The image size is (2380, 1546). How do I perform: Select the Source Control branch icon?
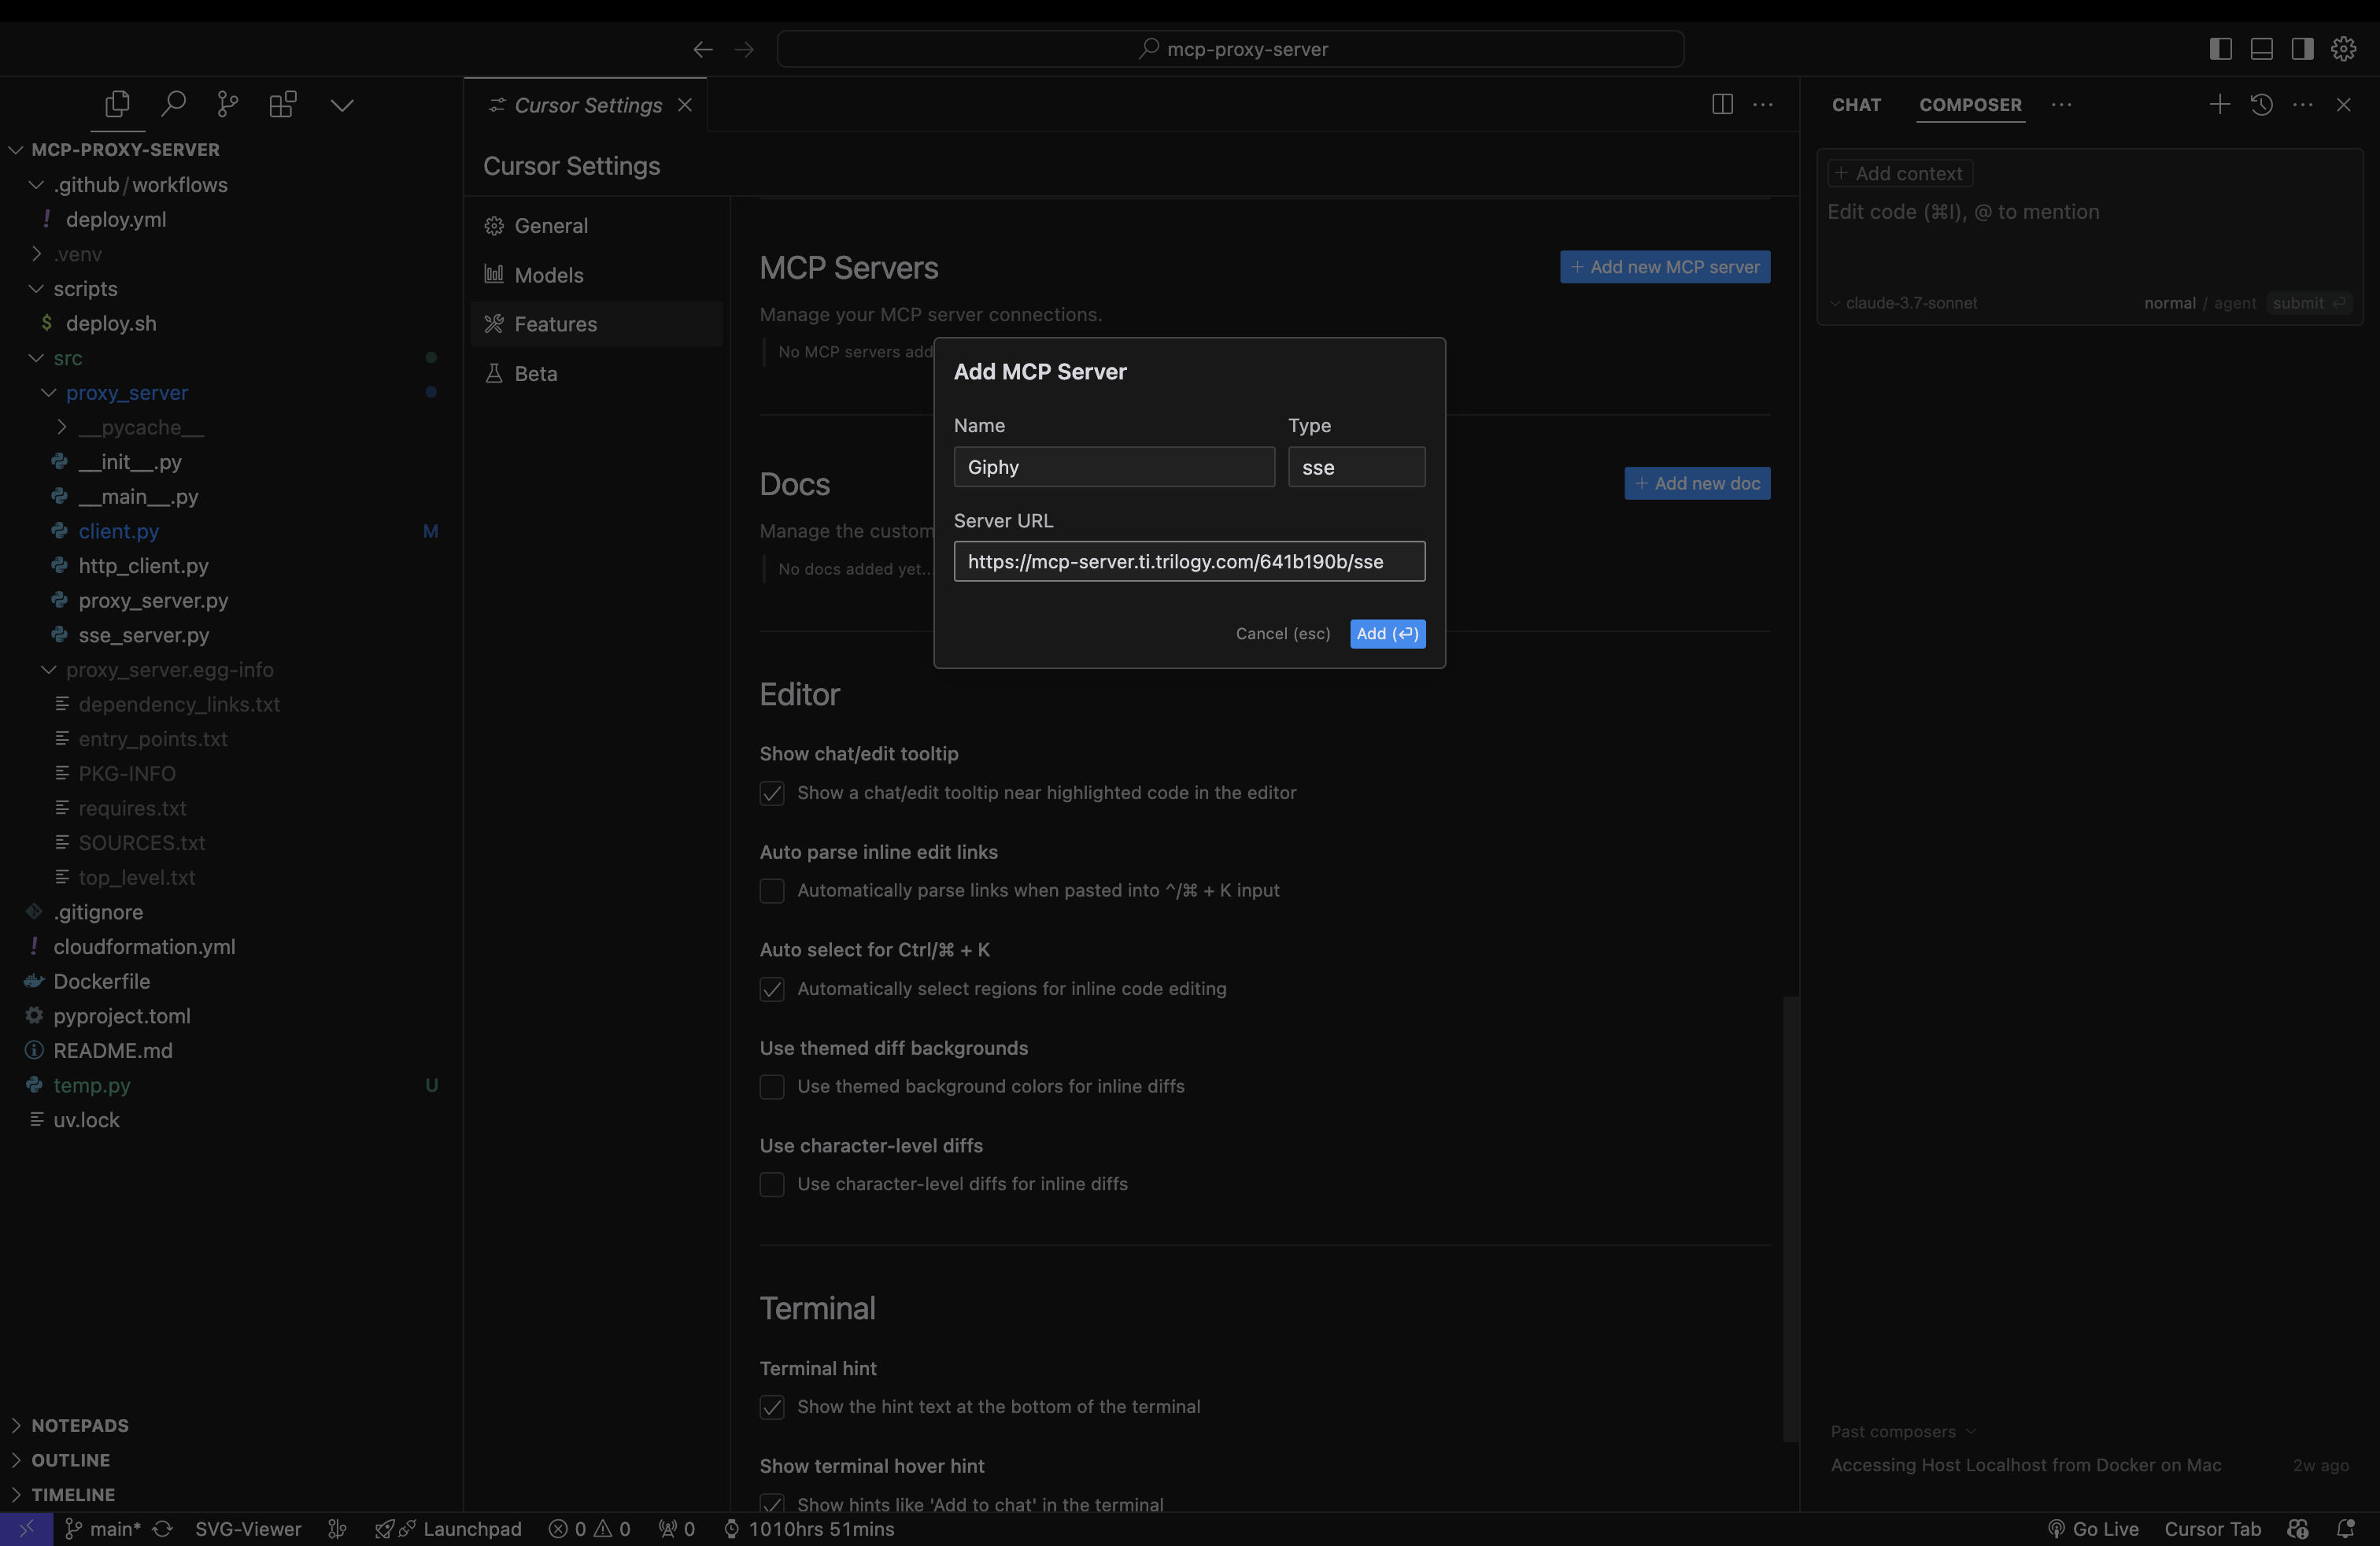coord(227,104)
